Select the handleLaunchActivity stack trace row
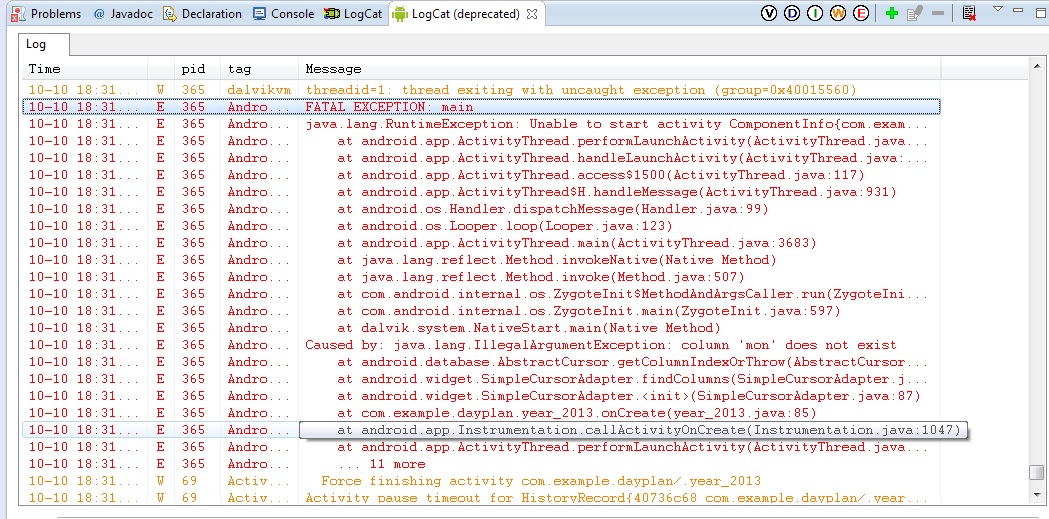1049x519 pixels. (x=482, y=158)
